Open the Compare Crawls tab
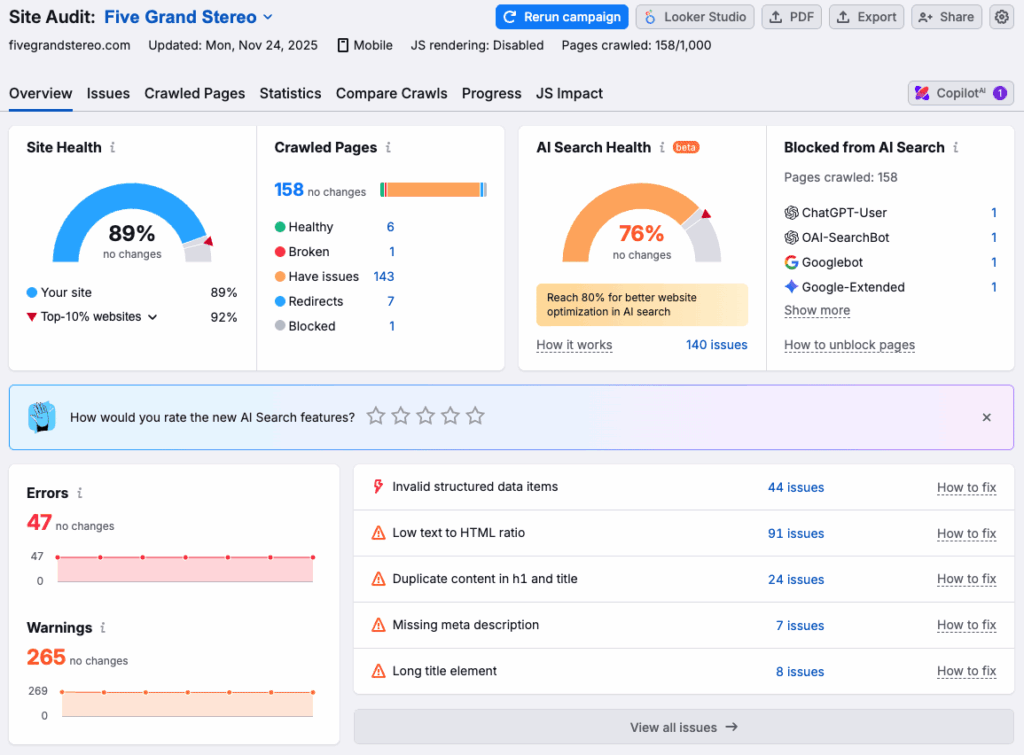The height and width of the screenshot is (755, 1024). coord(391,93)
